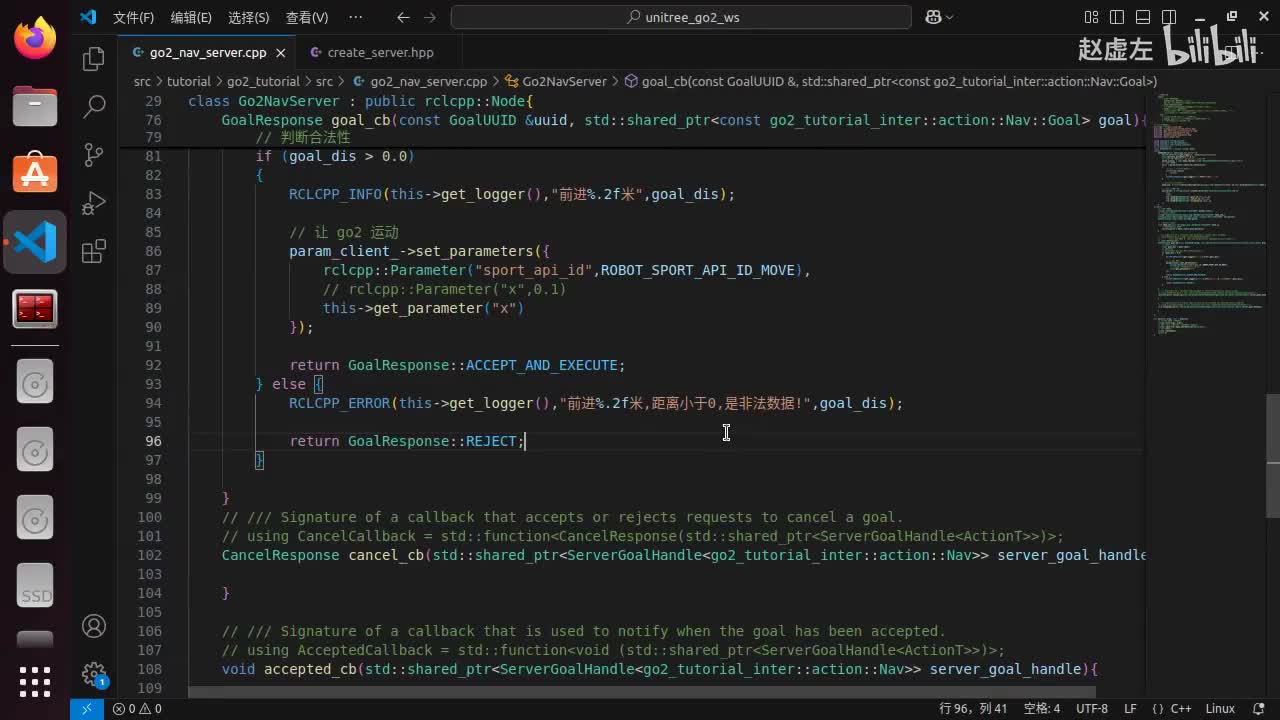This screenshot has width=1280, height=720.
Task: Open the Accounts menu in activity bar
Action: [x=94, y=626]
